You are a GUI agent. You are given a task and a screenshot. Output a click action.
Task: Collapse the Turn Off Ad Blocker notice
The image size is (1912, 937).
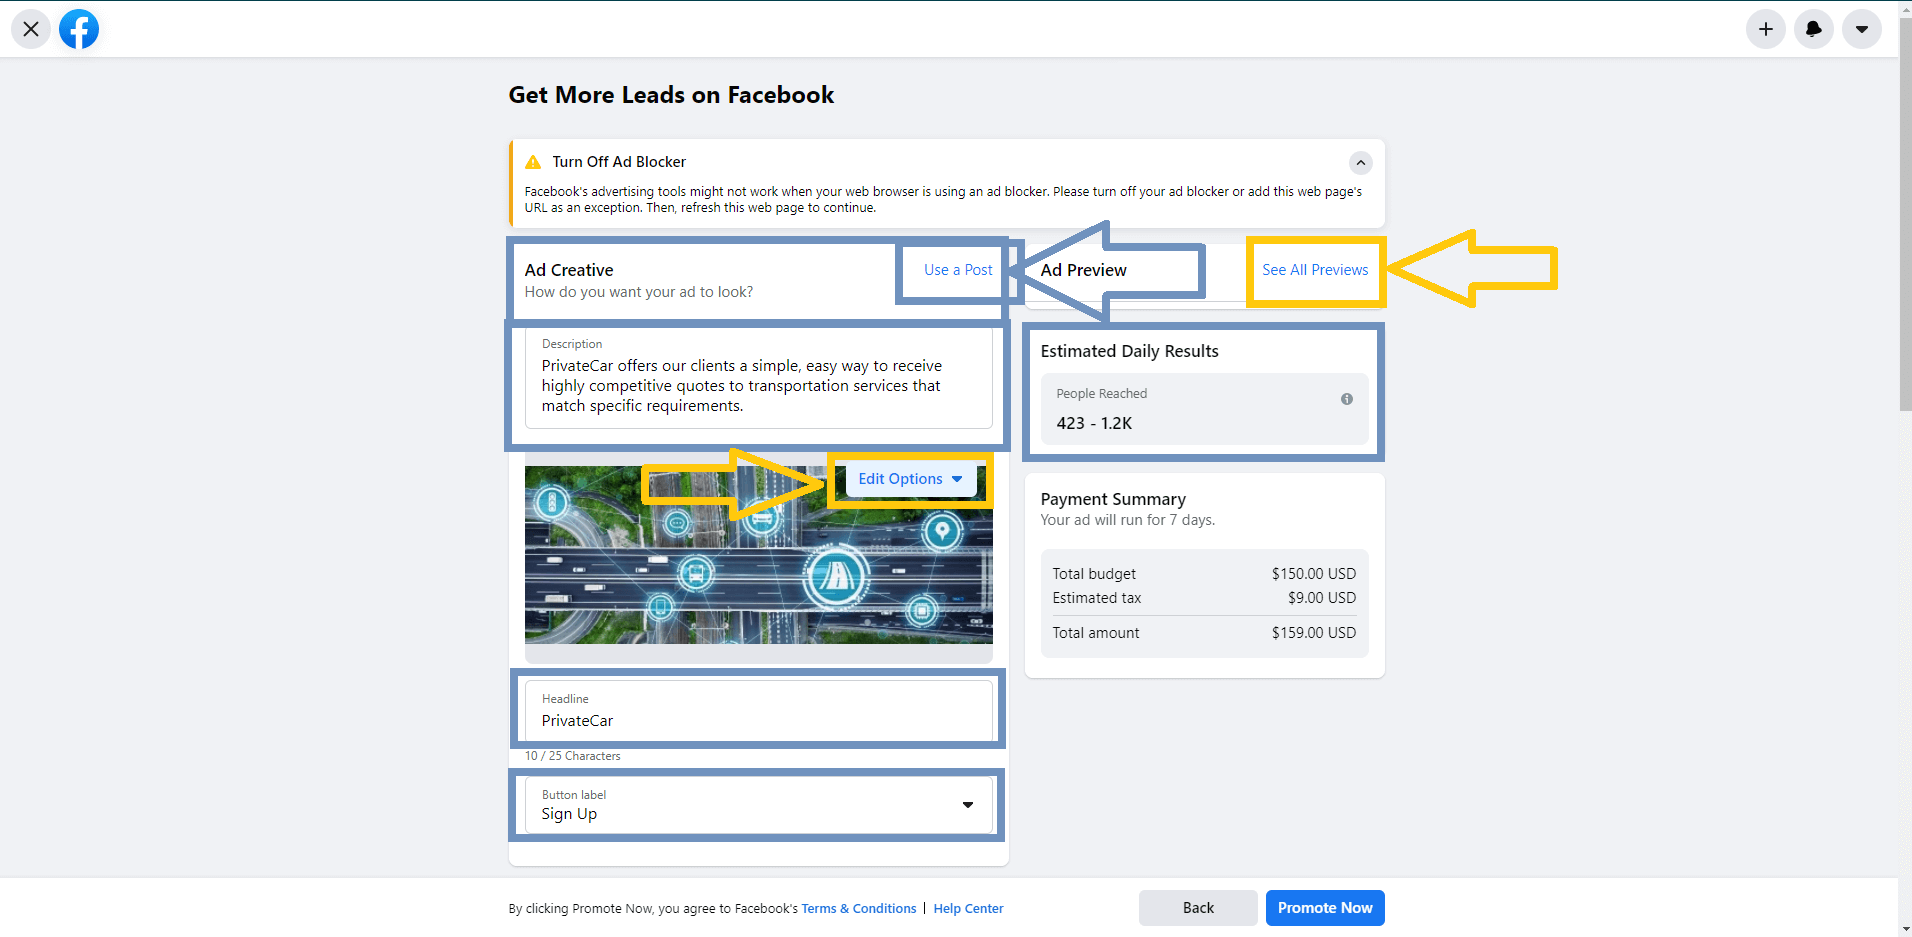1360,162
